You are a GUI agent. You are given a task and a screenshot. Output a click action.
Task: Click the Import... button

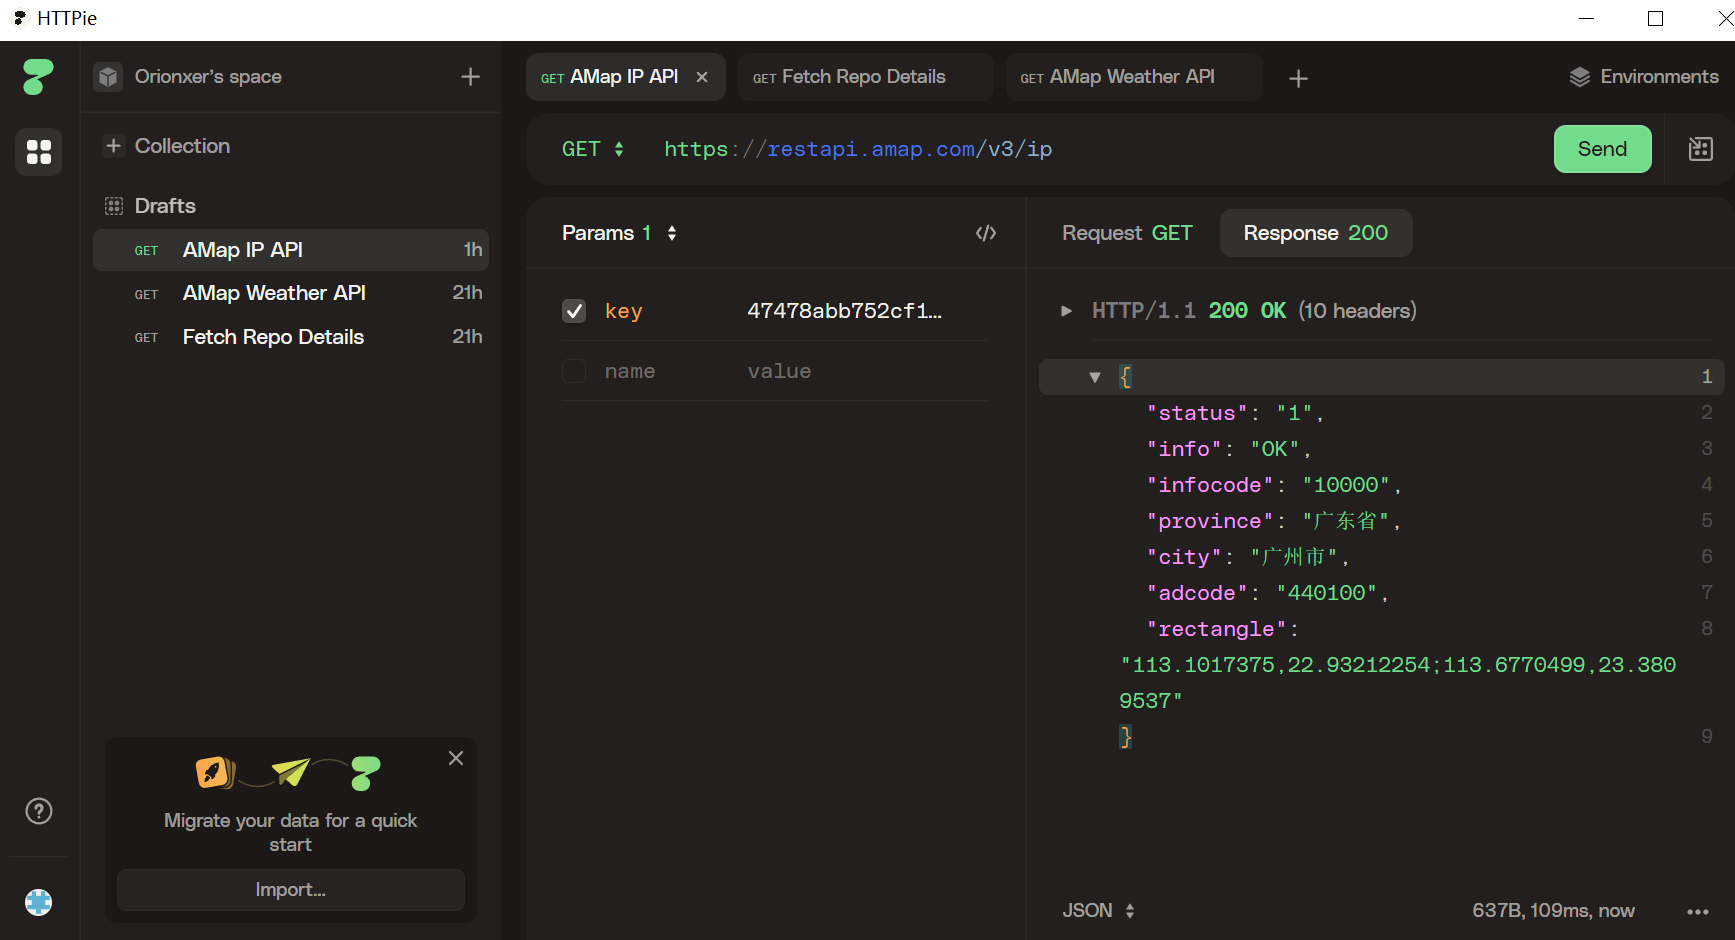pos(291,890)
